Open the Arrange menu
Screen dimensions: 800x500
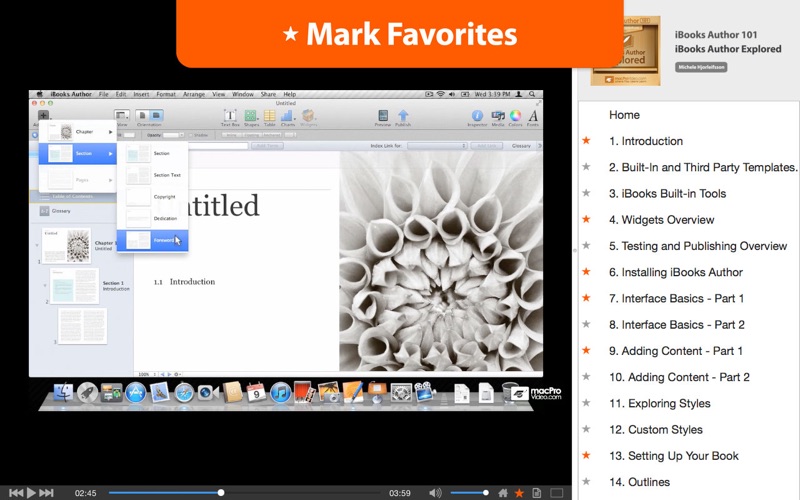[194, 94]
